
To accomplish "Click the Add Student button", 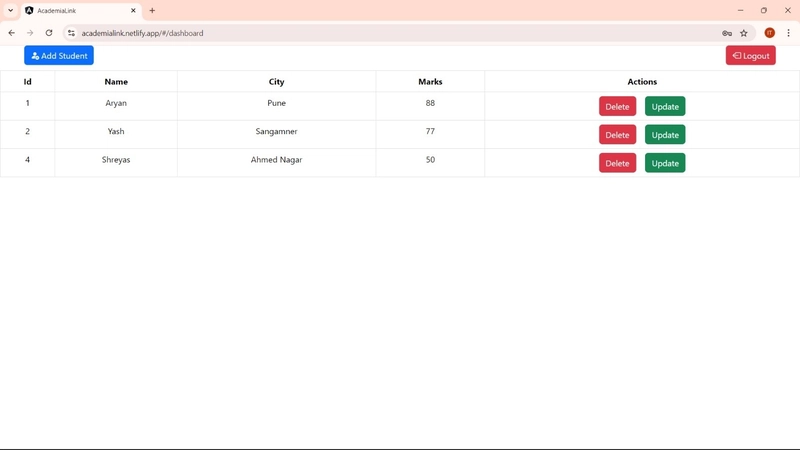I will [x=59, y=56].
